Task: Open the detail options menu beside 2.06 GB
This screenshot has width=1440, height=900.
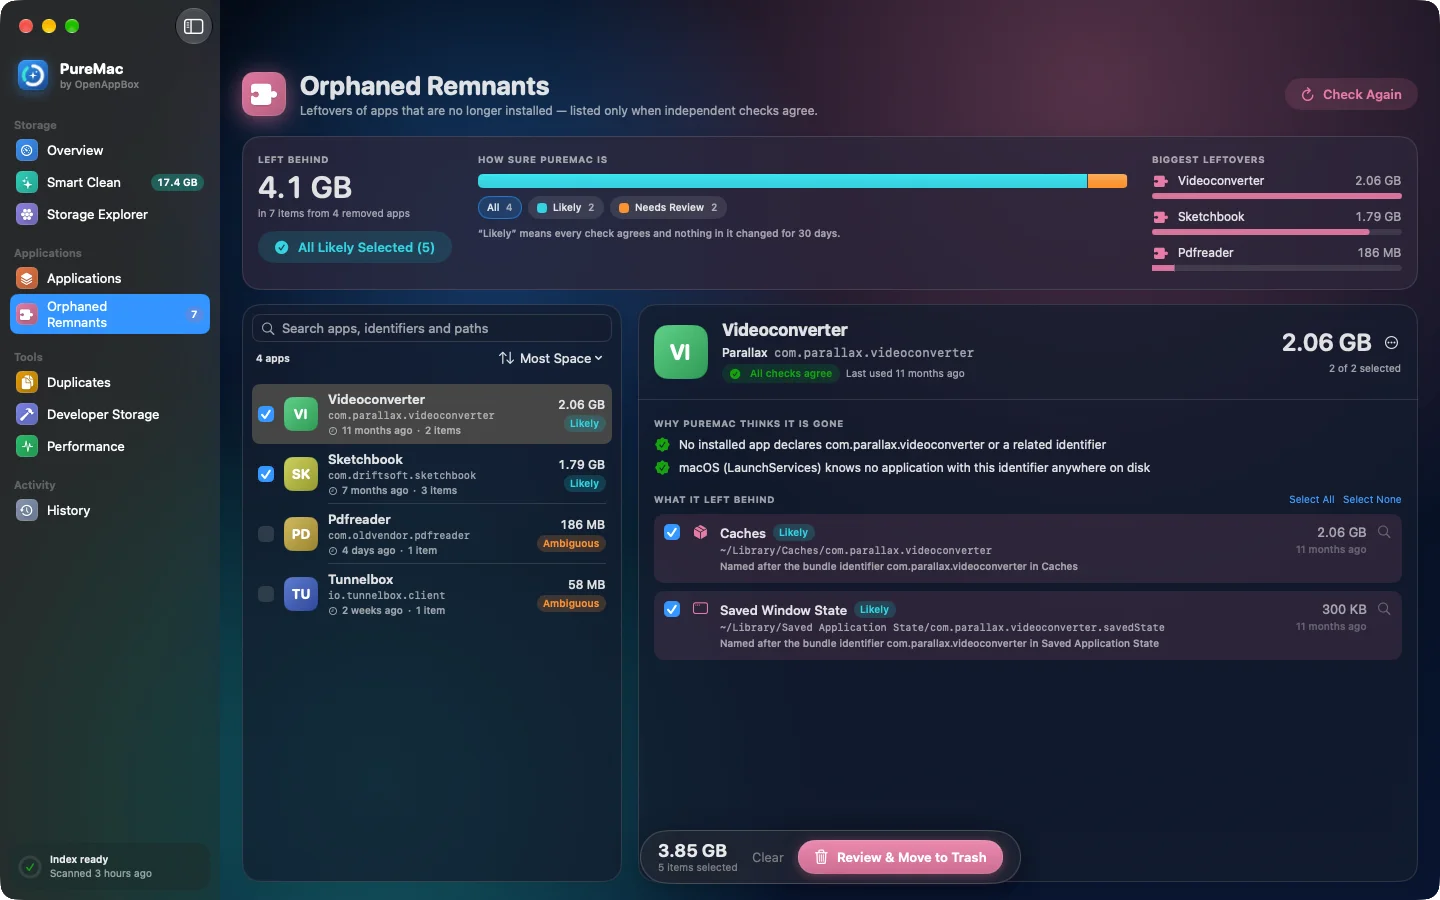Action: point(1391,343)
